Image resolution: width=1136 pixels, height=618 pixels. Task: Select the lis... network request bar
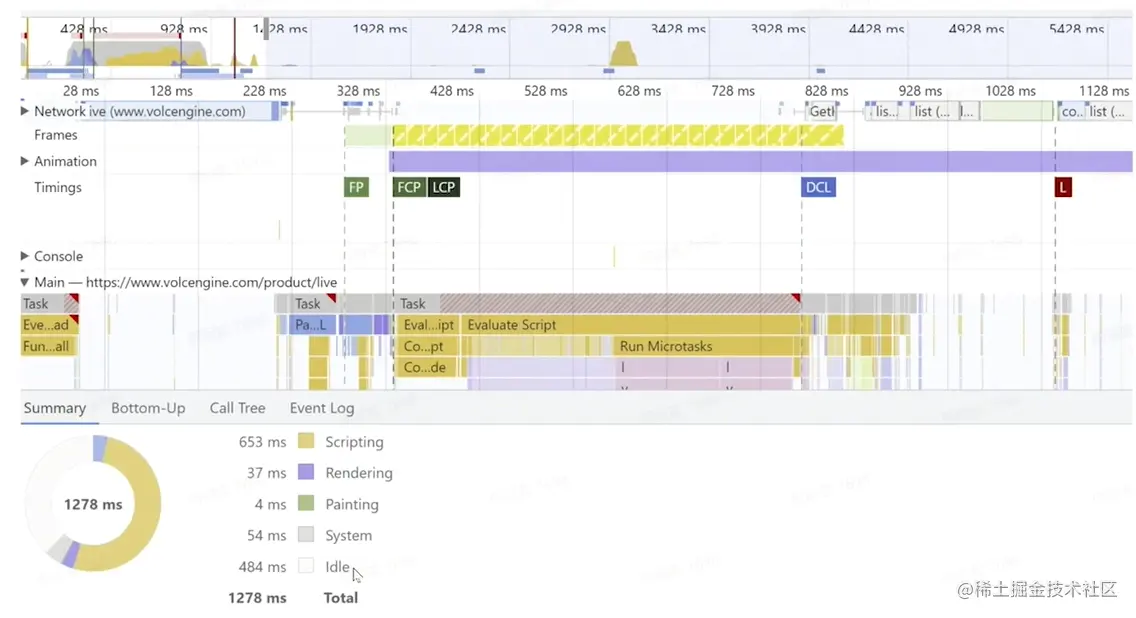coord(887,112)
